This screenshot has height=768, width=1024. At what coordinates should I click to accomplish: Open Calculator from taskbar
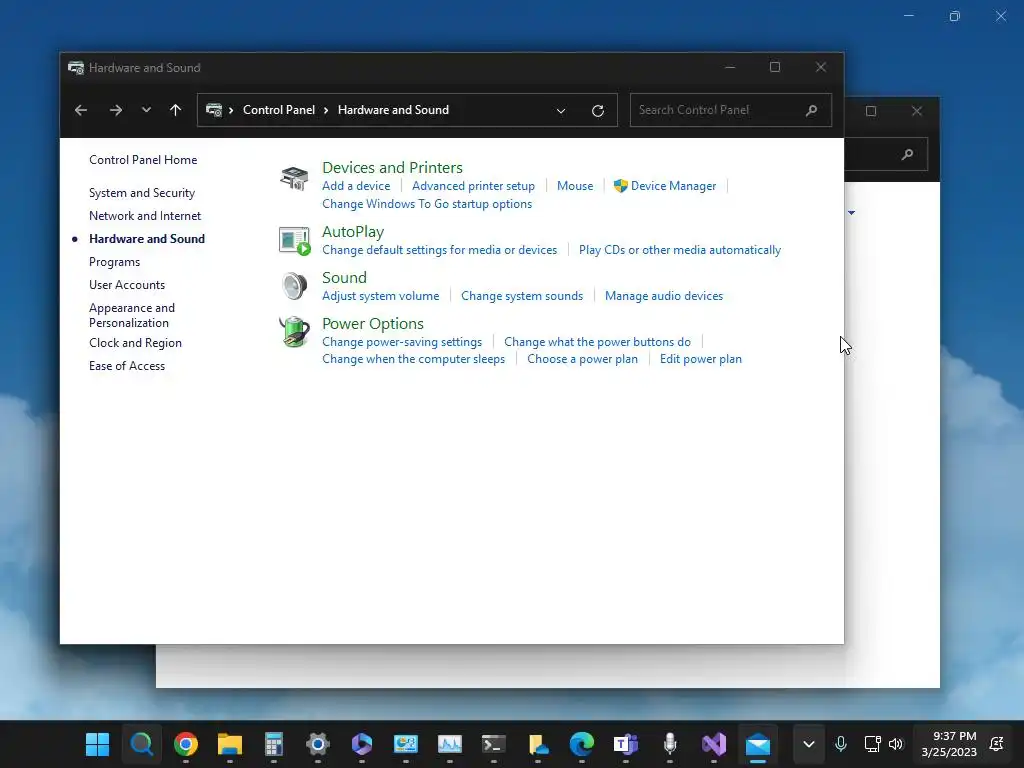(x=274, y=744)
